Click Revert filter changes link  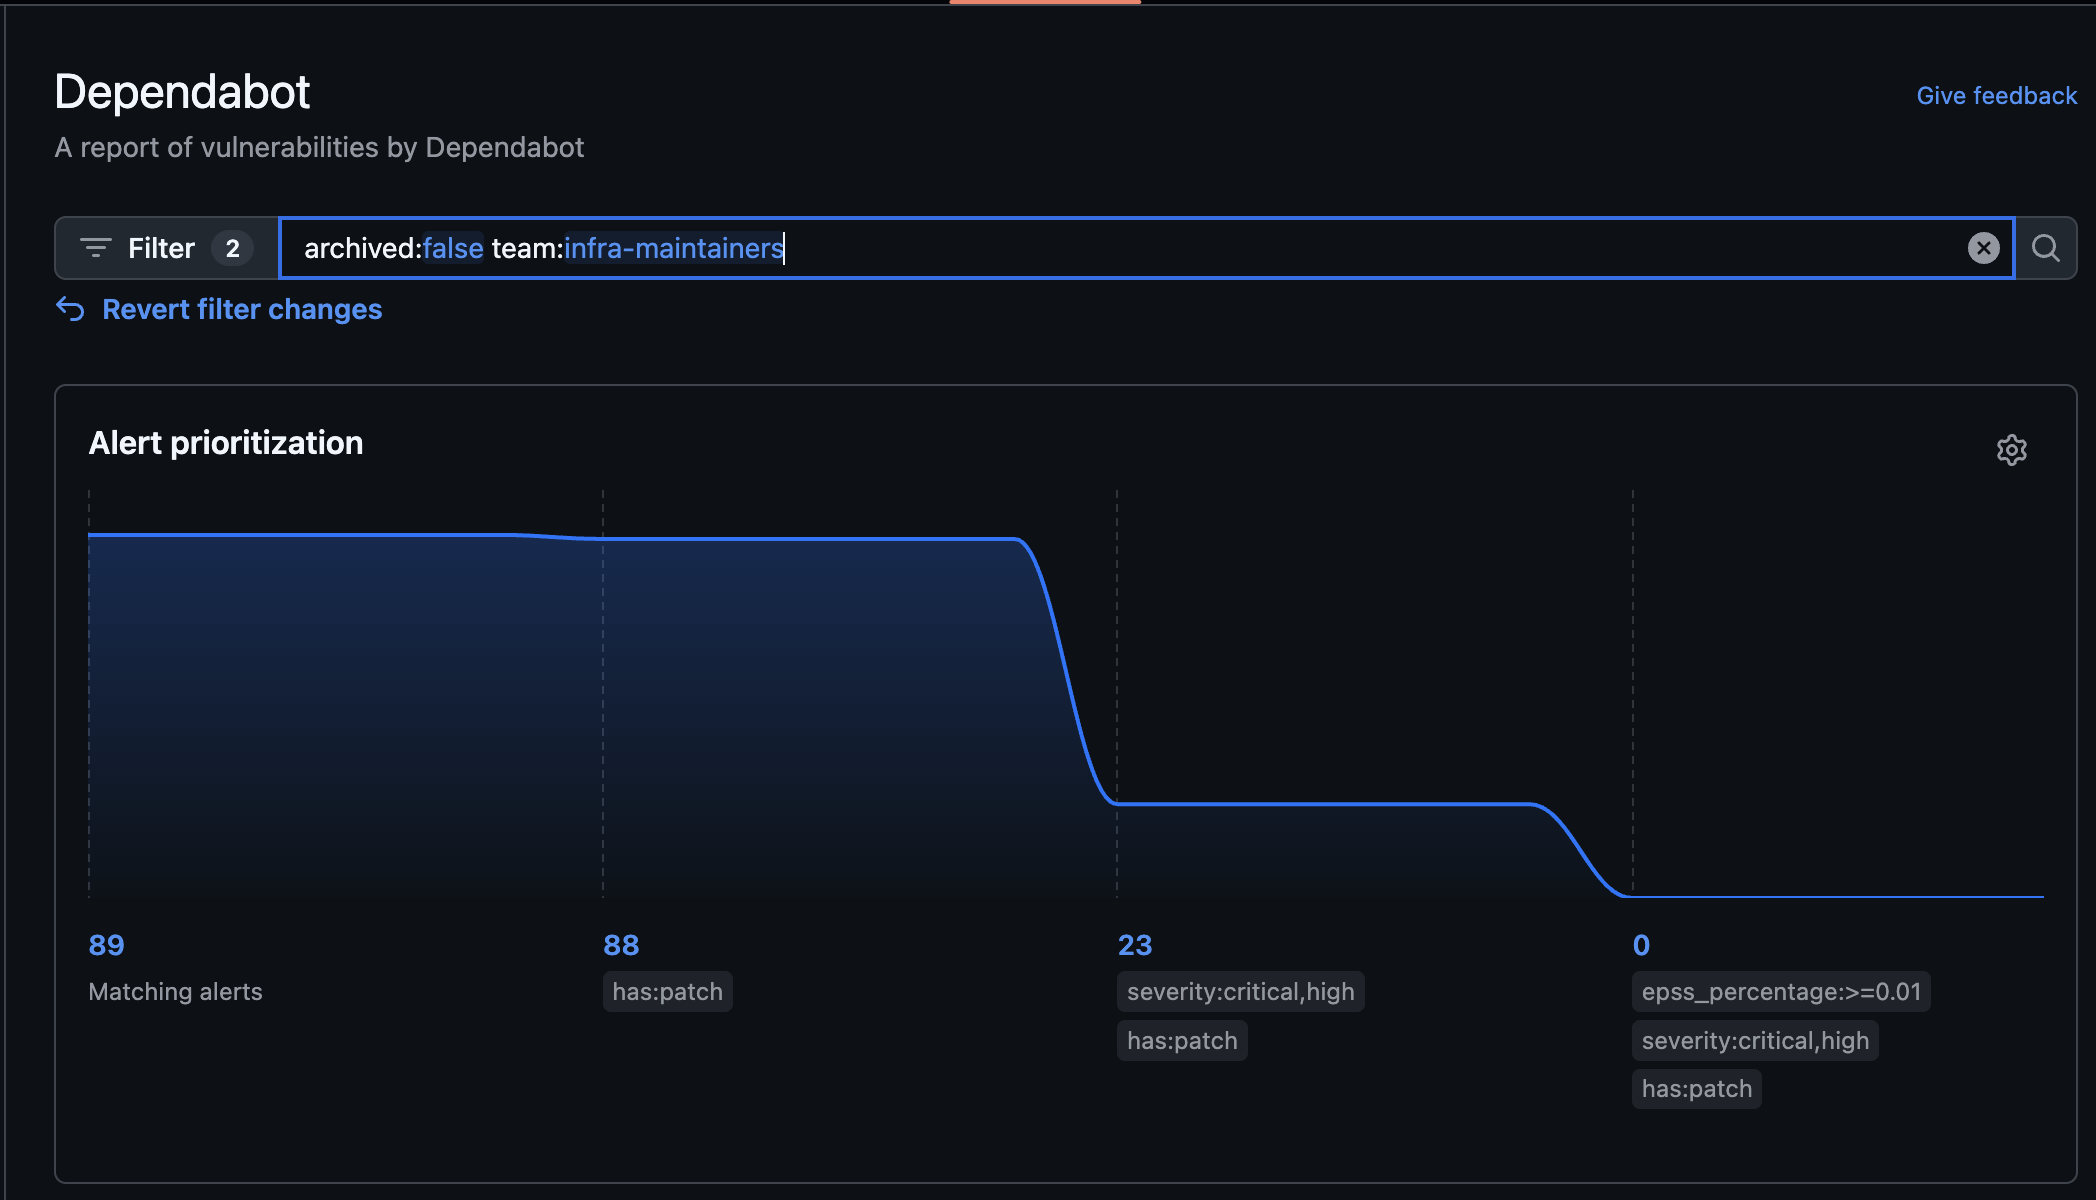241,310
